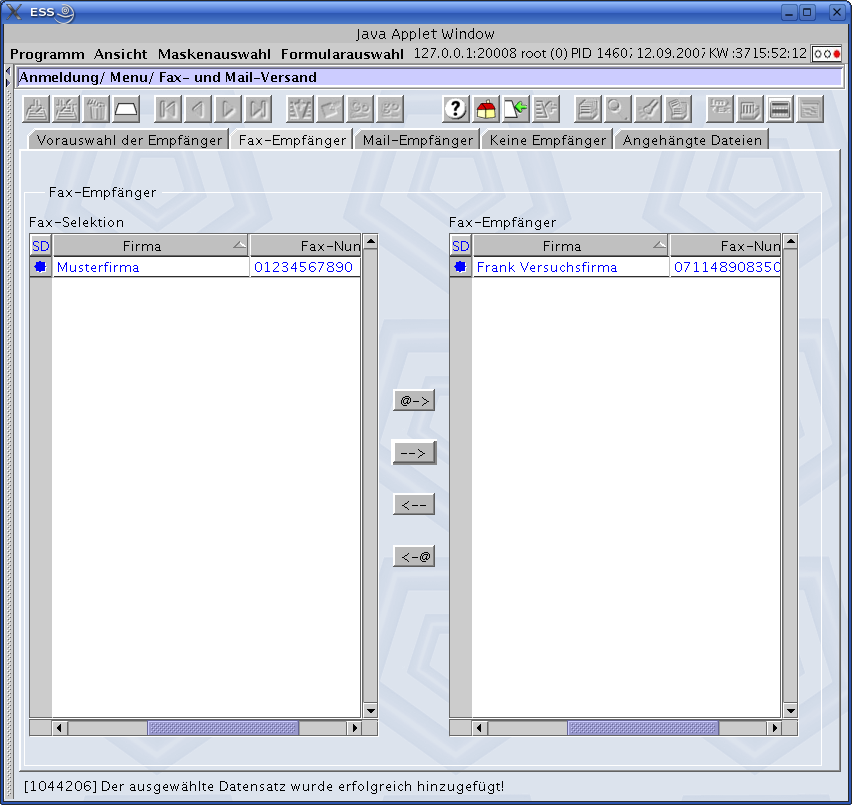Click the @-> transfer button

(x=414, y=401)
